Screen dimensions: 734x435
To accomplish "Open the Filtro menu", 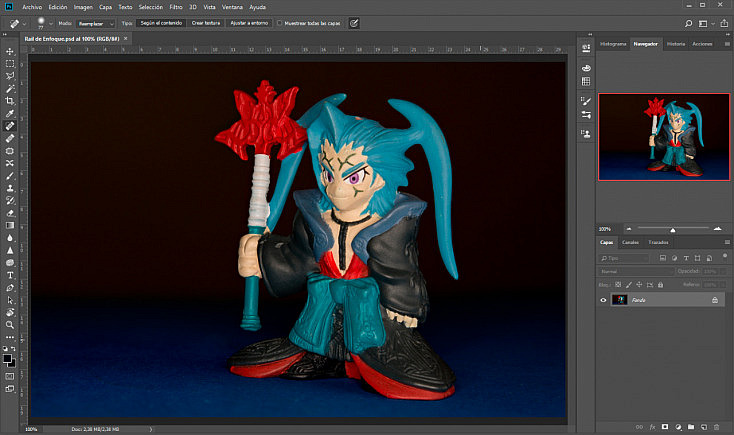I will (176, 7).
